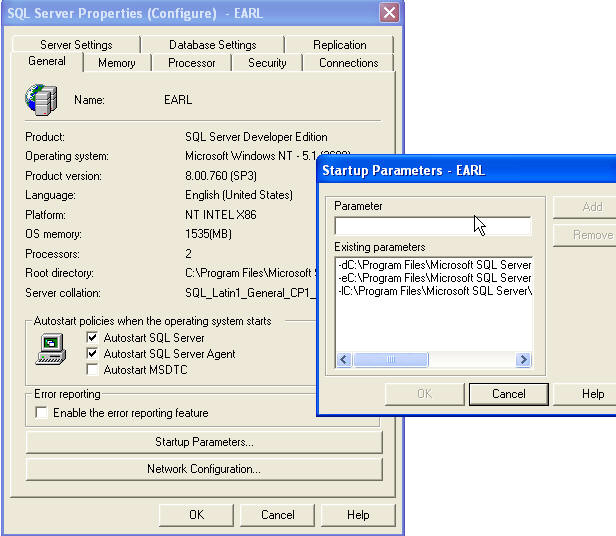Click the left scroll arrow in Existing parameters
This screenshot has width=616, height=536.
(x=344, y=360)
